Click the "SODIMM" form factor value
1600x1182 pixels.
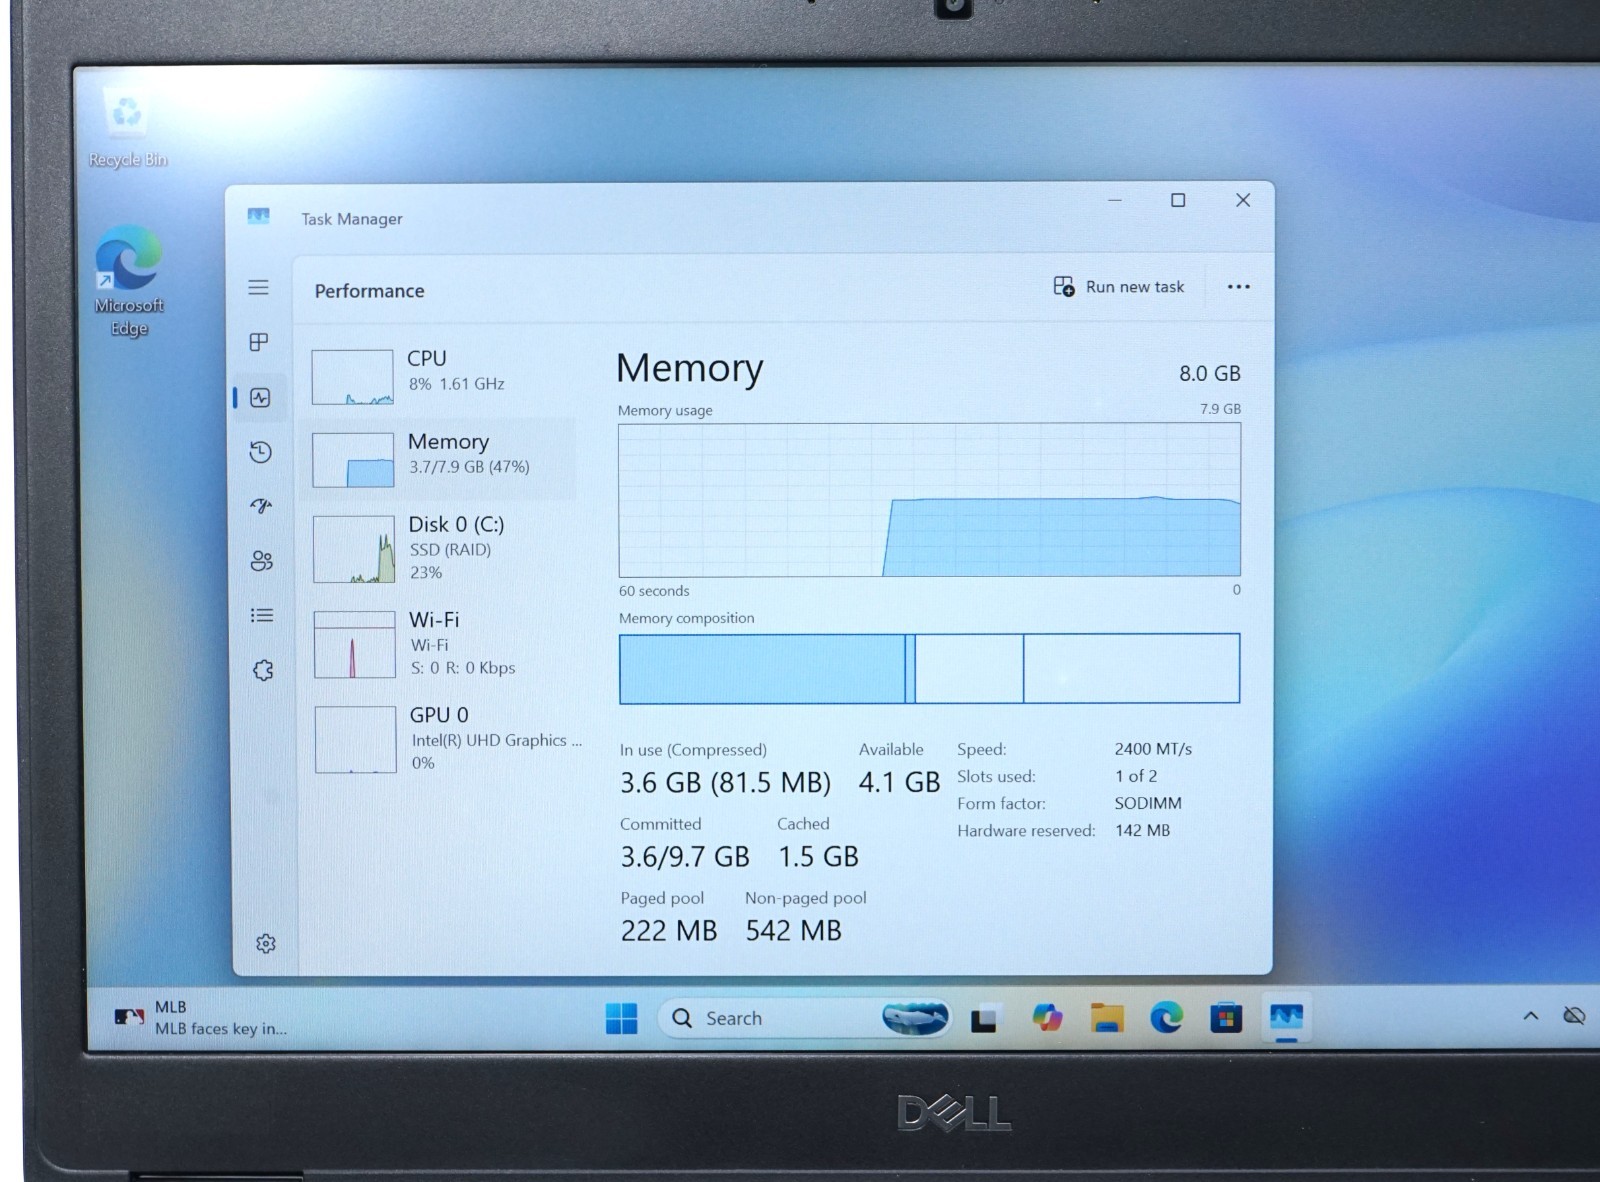click(x=1148, y=803)
